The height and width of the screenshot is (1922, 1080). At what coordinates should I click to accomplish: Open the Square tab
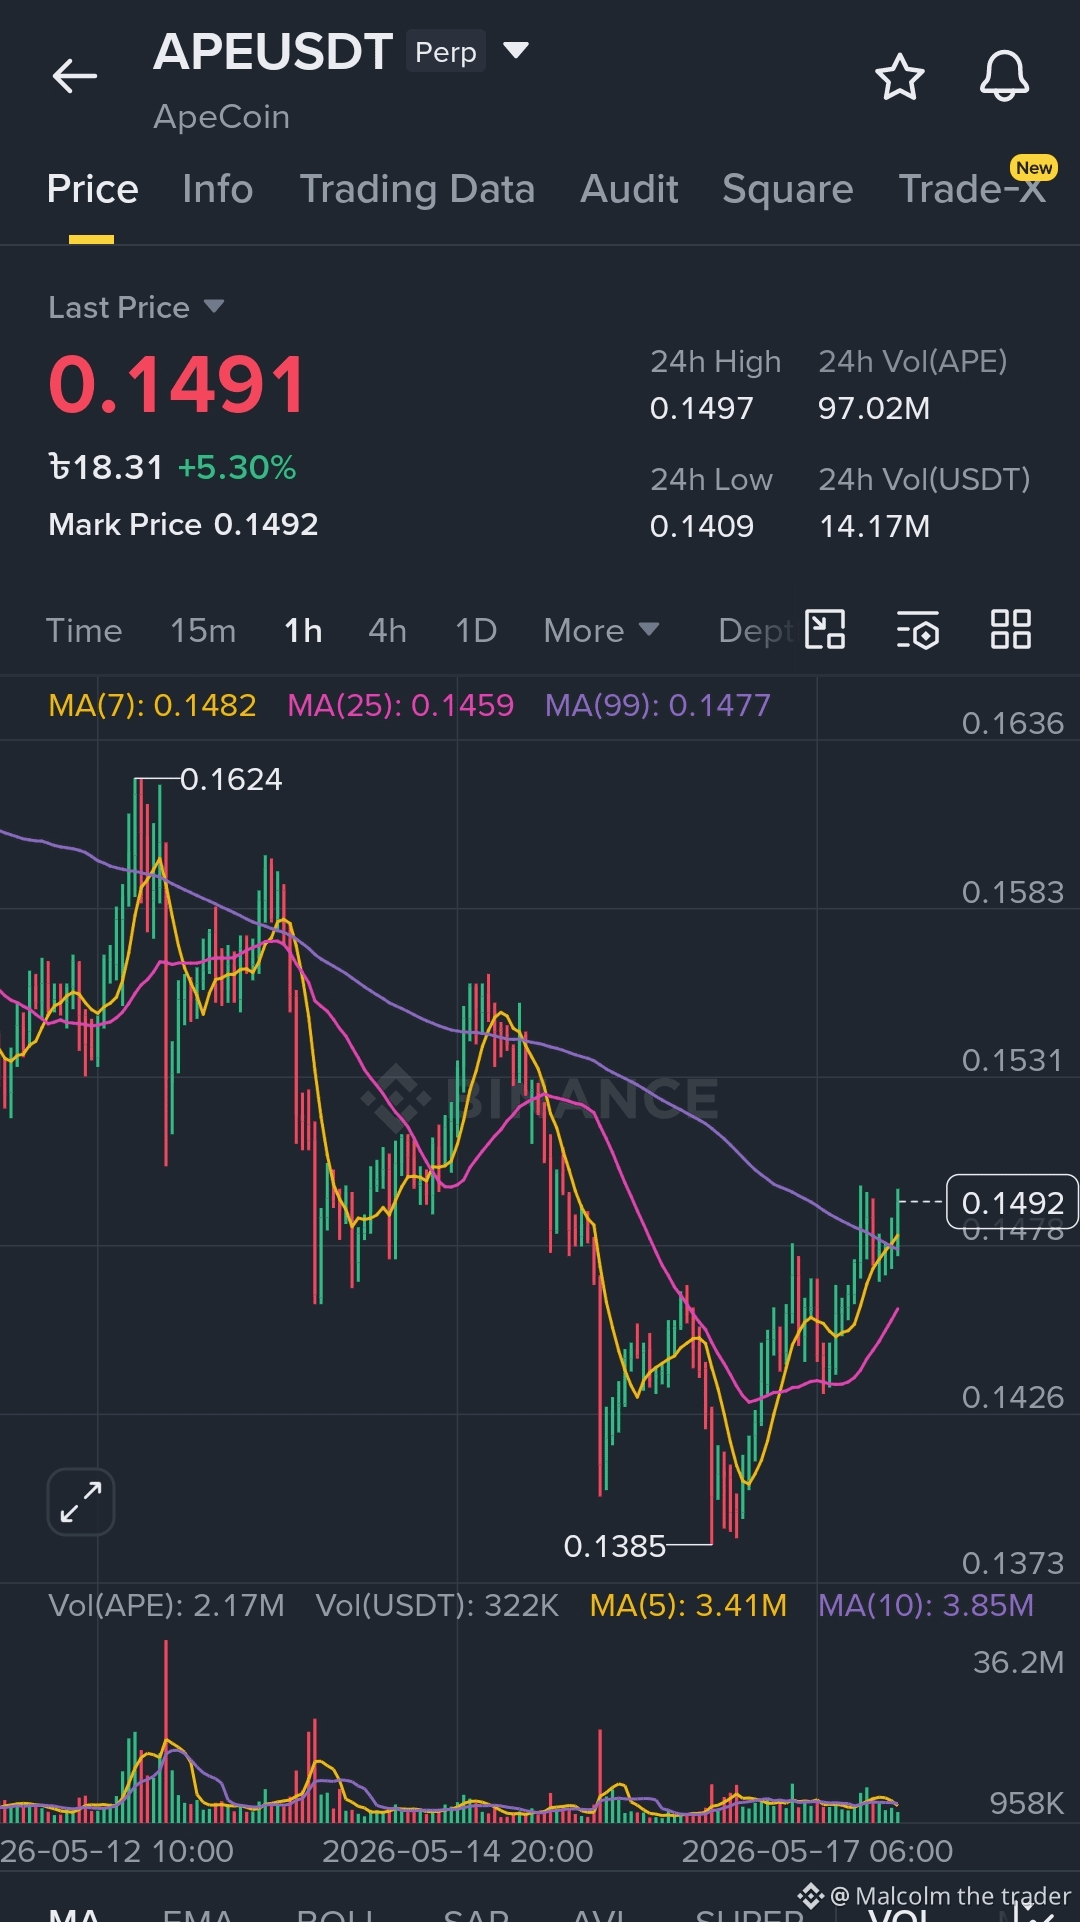click(x=788, y=189)
